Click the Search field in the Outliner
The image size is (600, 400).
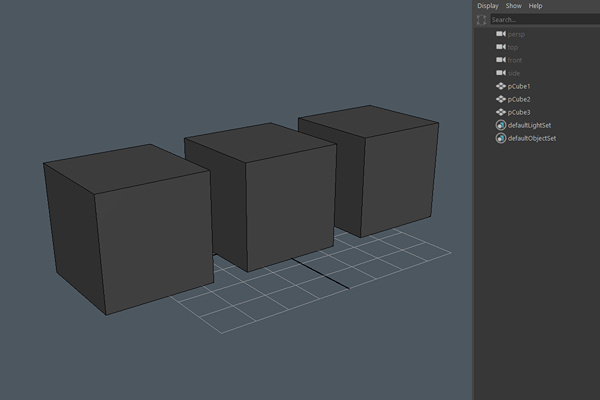[x=542, y=19]
